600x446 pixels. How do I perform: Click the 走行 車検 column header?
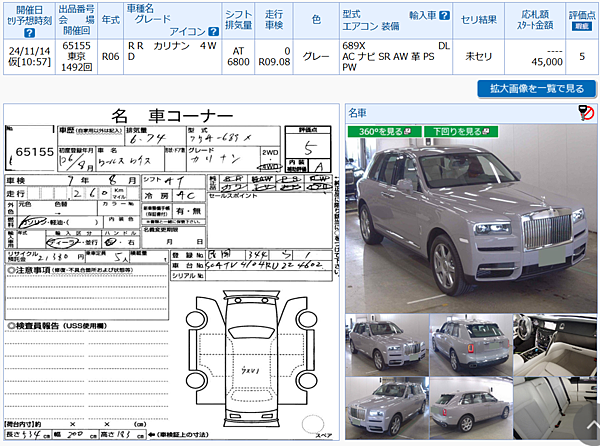[x=274, y=20]
